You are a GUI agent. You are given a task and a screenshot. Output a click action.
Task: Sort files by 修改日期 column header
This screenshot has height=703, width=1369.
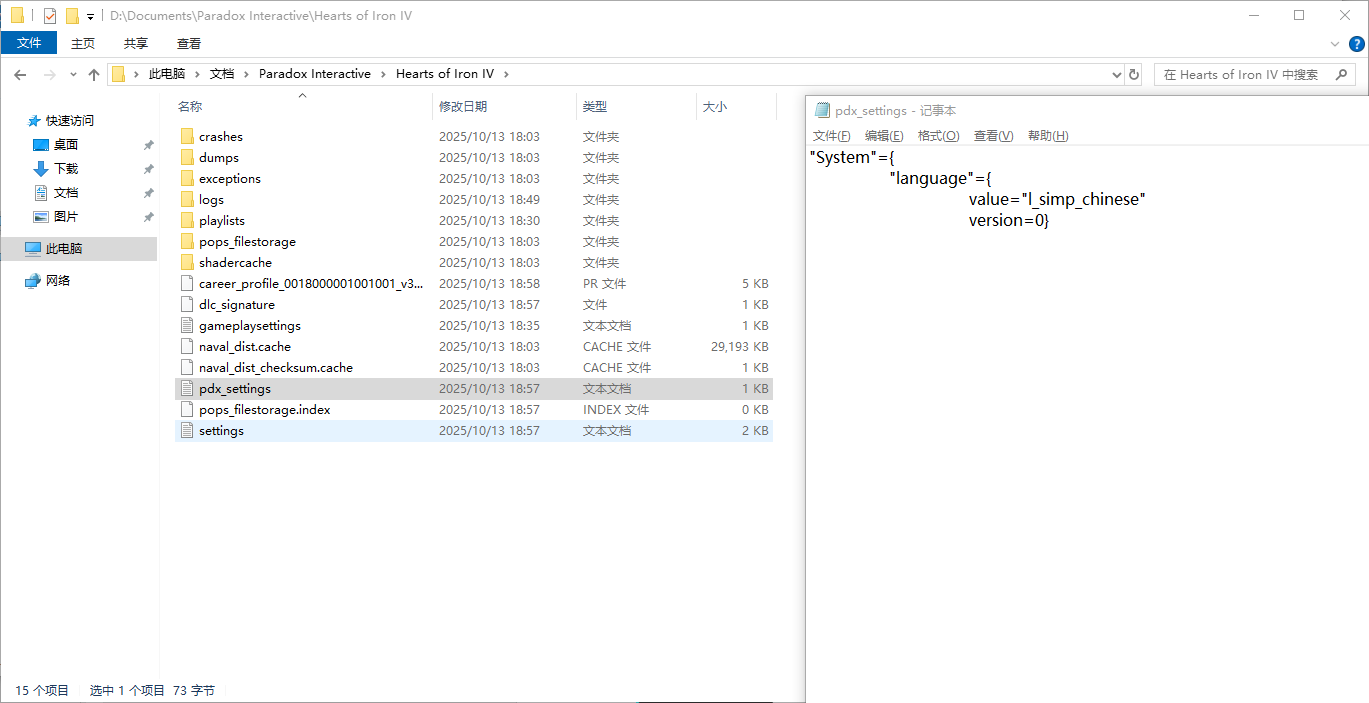[x=463, y=106]
